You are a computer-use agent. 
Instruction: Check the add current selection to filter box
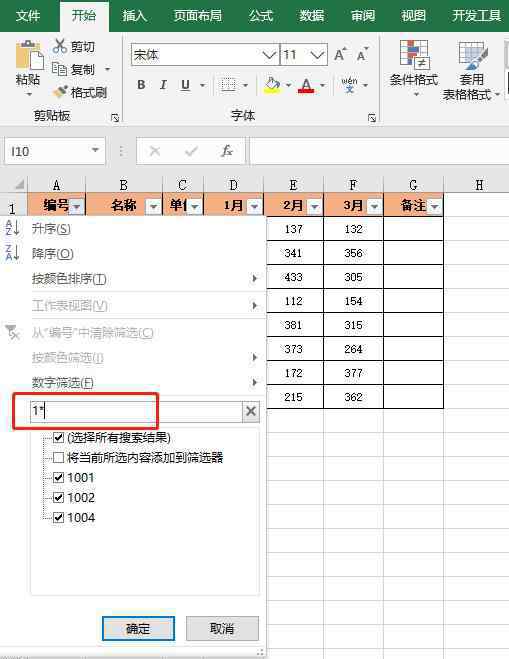tap(58, 457)
